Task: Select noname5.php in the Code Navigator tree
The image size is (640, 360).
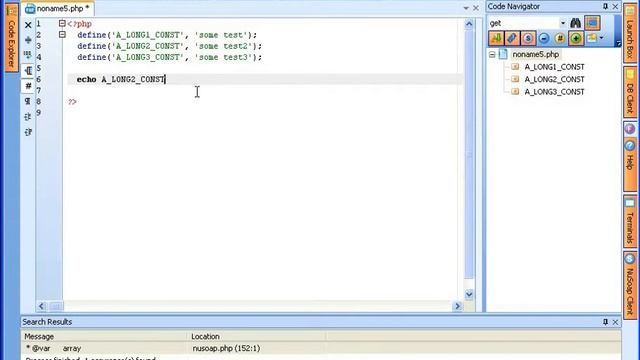Action: [536, 54]
